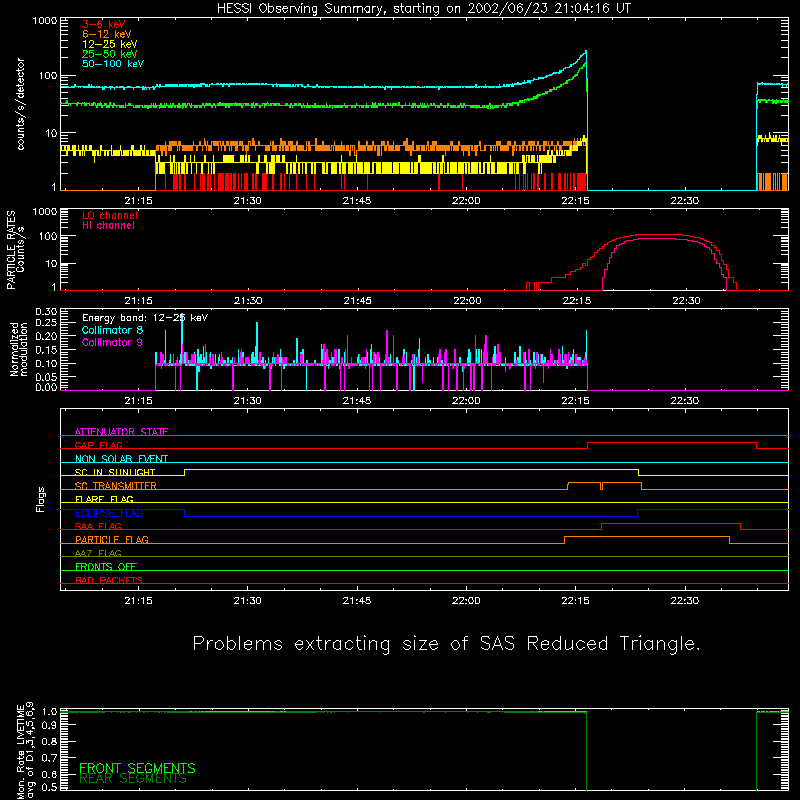800x800 pixels.
Task: Pick the cyan 50-100 keV legend label
Action: 113,64
